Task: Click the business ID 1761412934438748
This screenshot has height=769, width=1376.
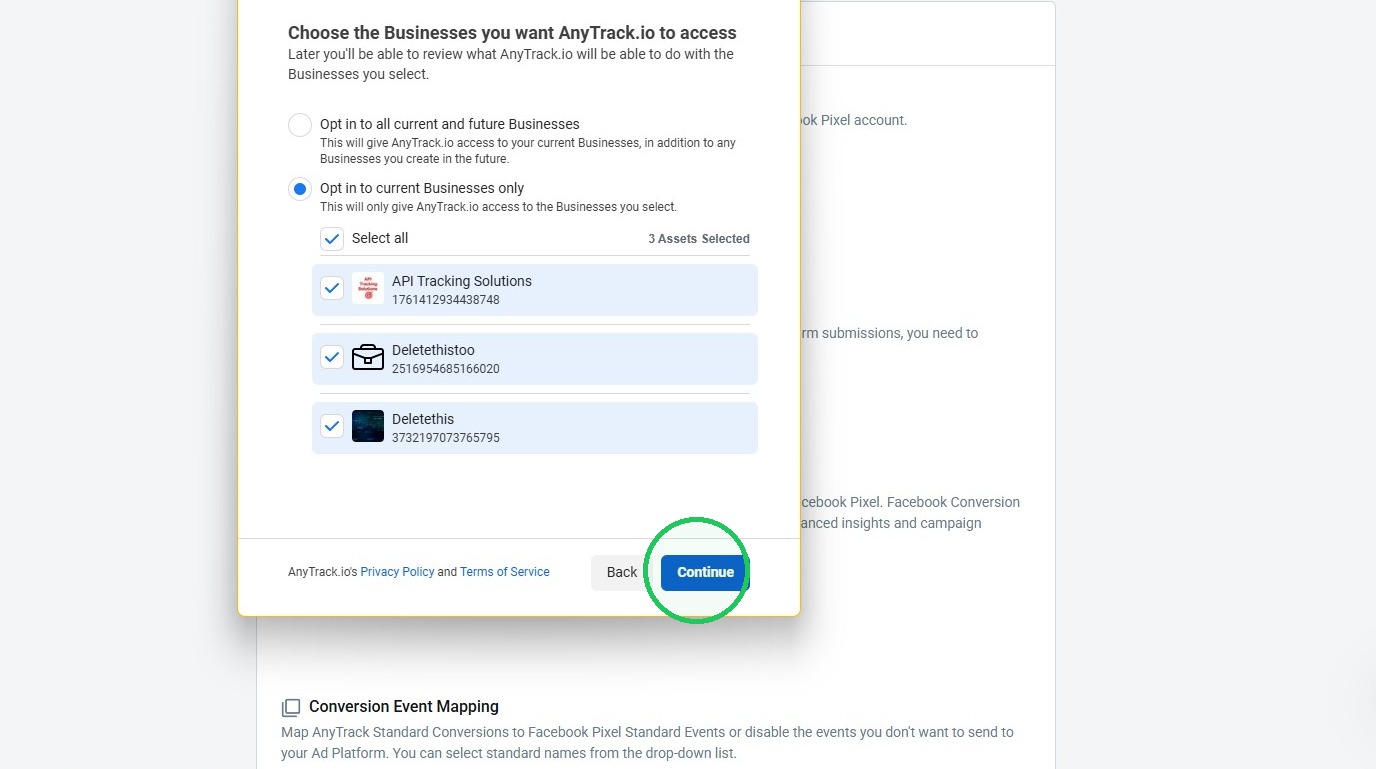Action: [x=446, y=300]
